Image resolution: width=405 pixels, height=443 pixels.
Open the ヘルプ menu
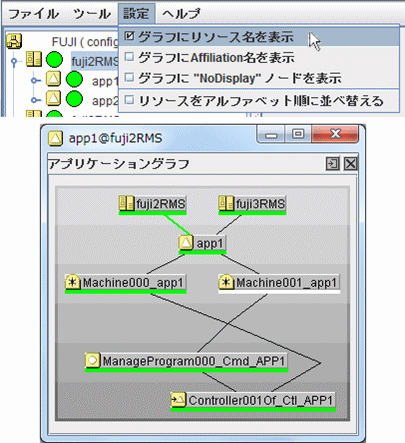pos(181,14)
